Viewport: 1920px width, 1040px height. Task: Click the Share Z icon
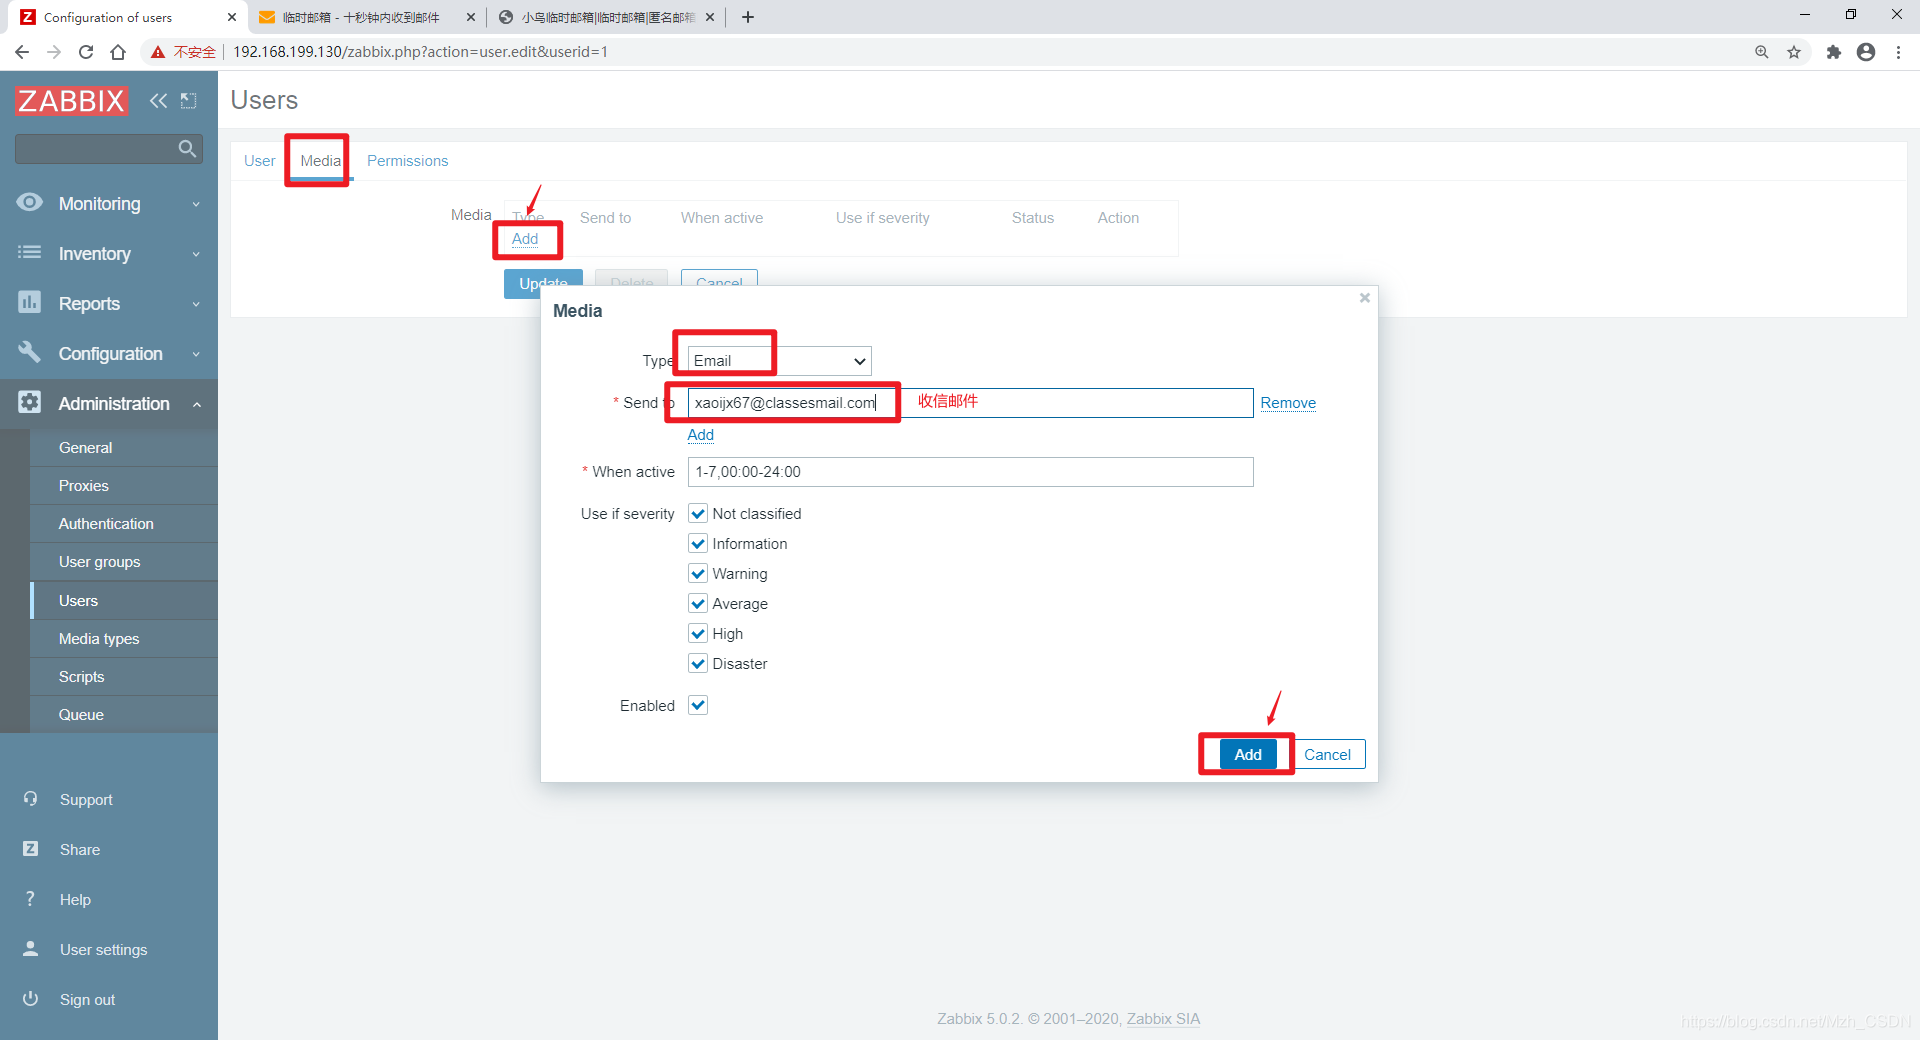[30, 849]
